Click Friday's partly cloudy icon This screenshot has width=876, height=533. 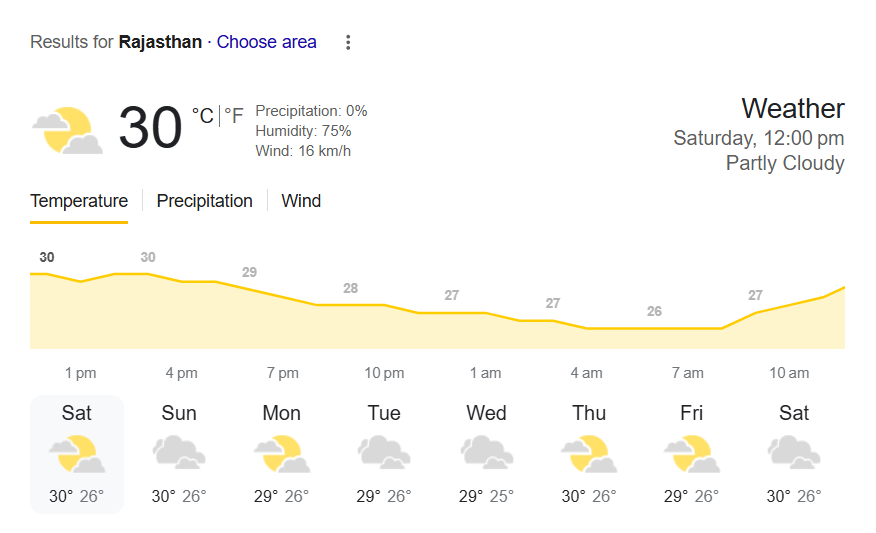[692, 453]
